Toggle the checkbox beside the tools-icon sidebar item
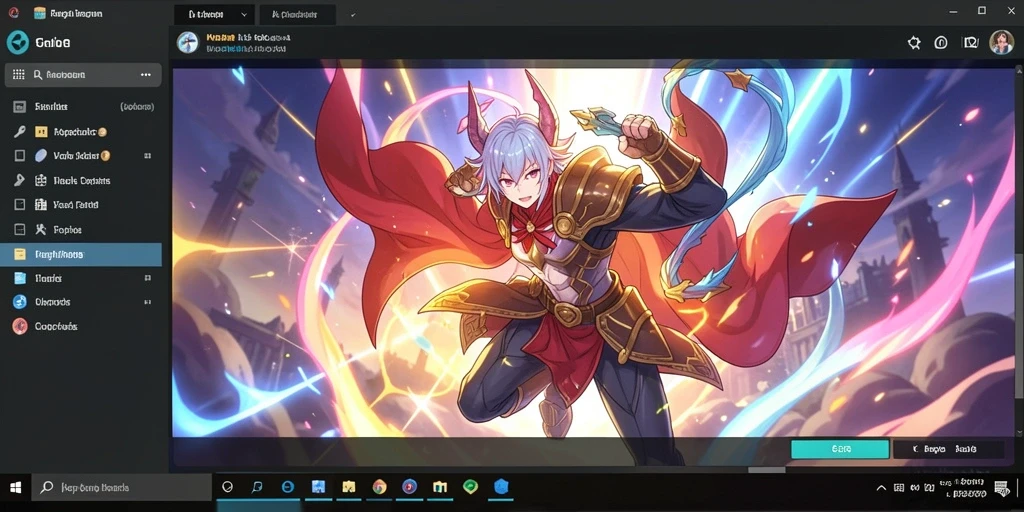This screenshot has height=512, width=1024. click(x=20, y=229)
